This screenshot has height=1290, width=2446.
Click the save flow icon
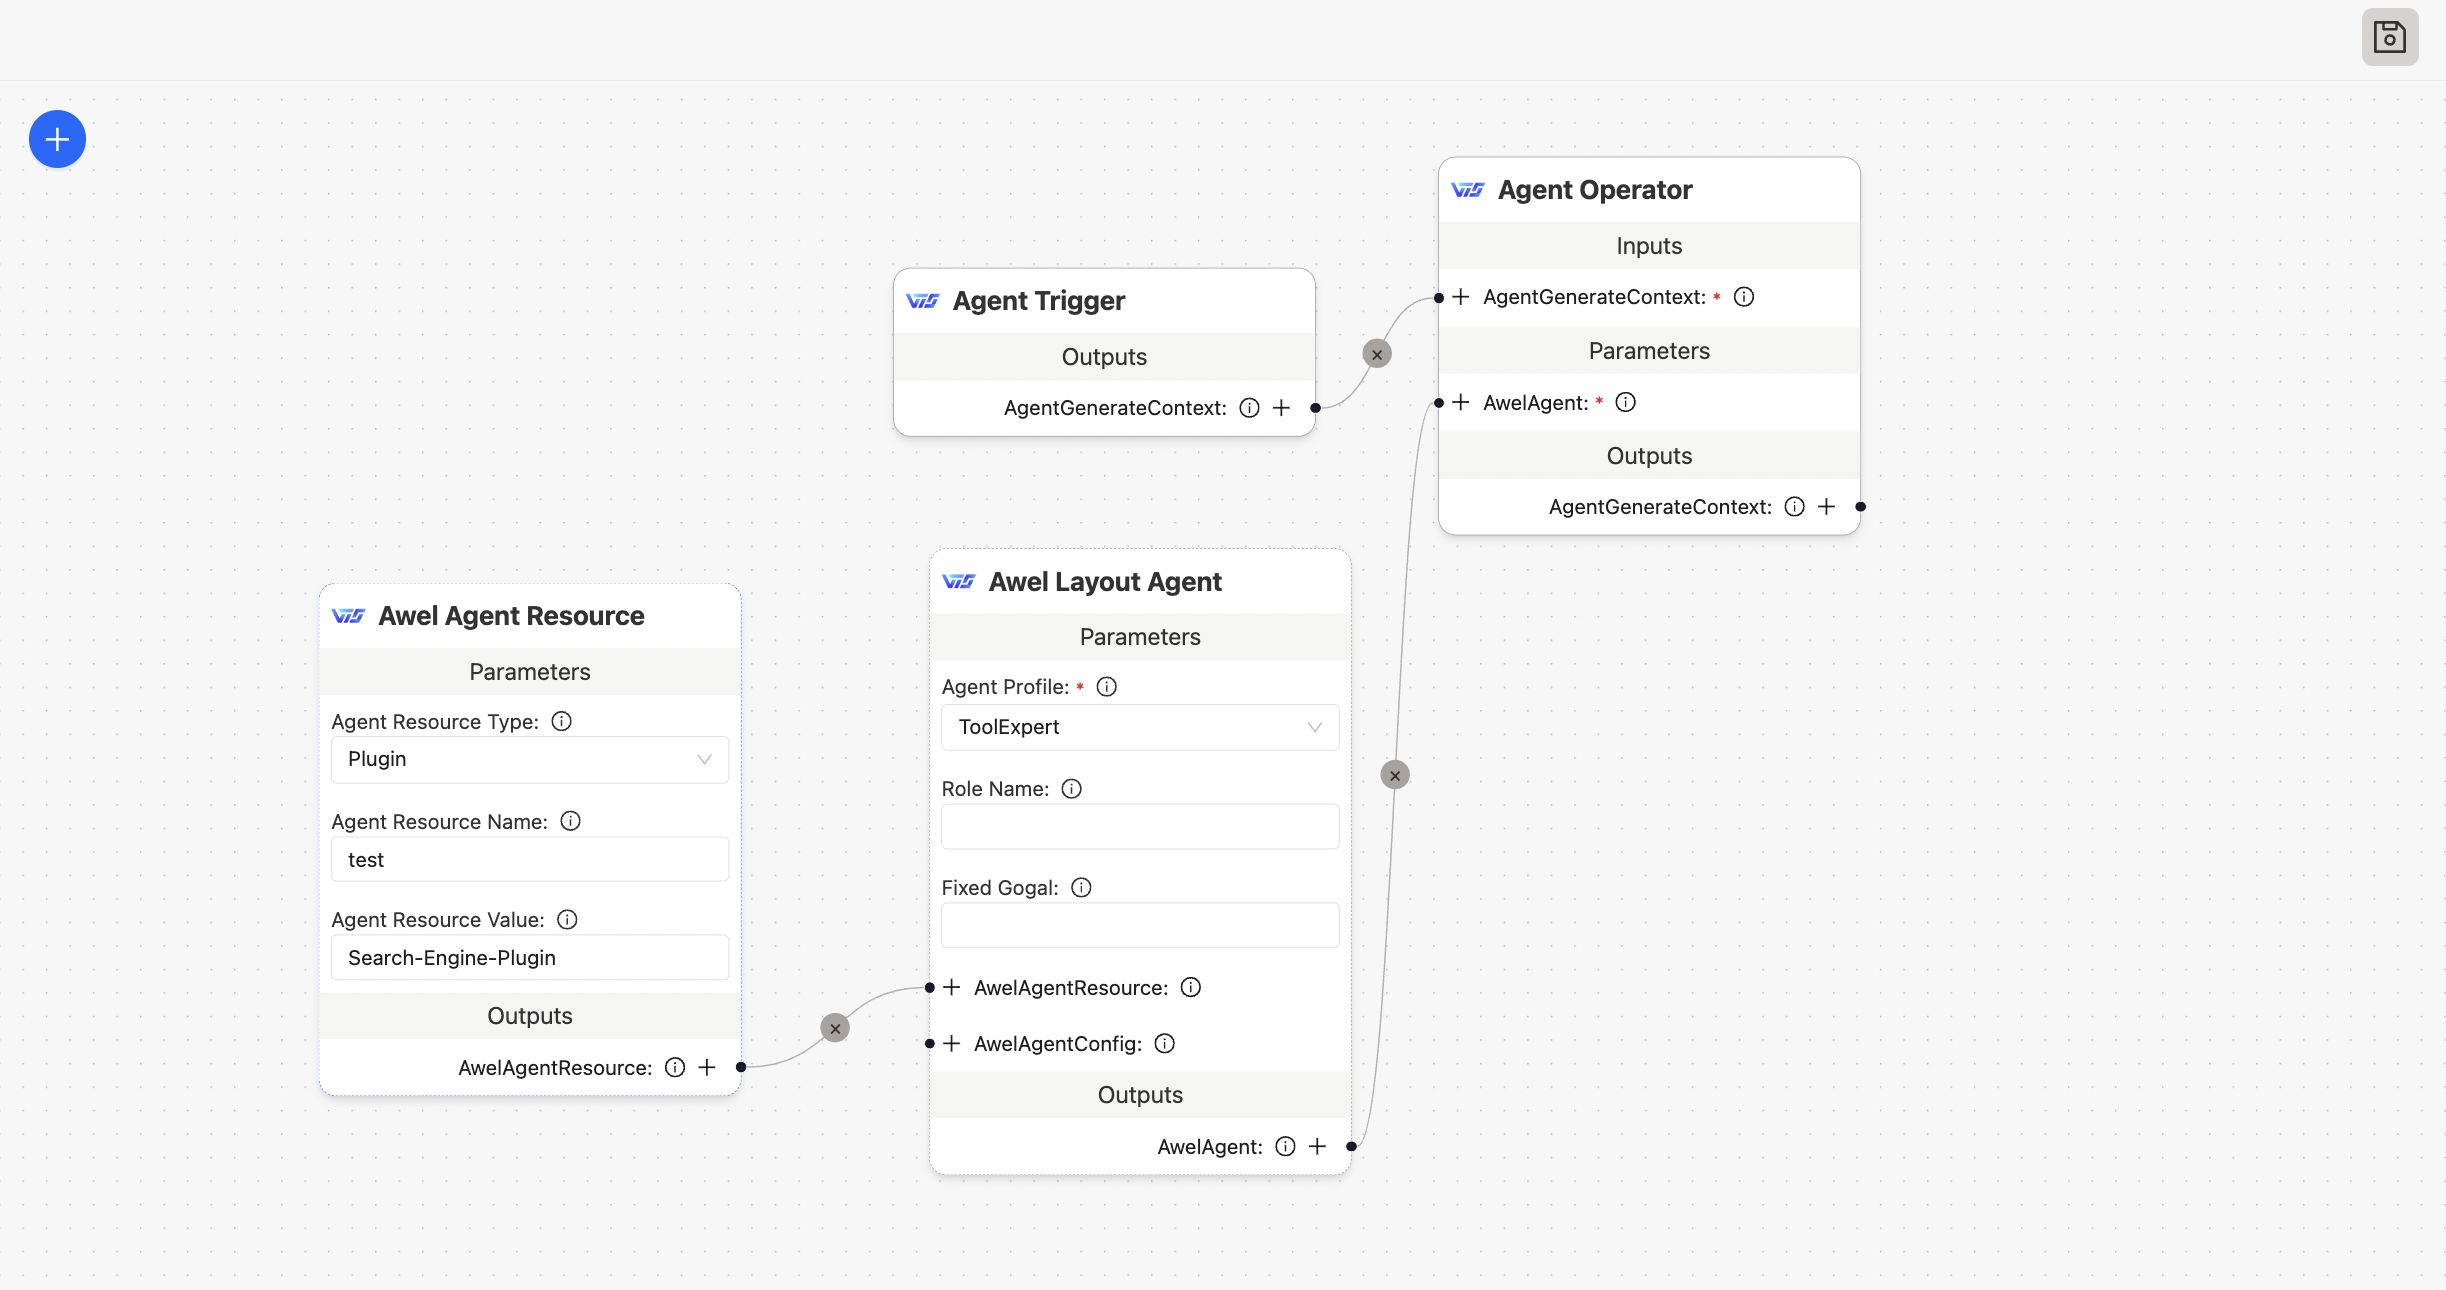click(x=2389, y=37)
